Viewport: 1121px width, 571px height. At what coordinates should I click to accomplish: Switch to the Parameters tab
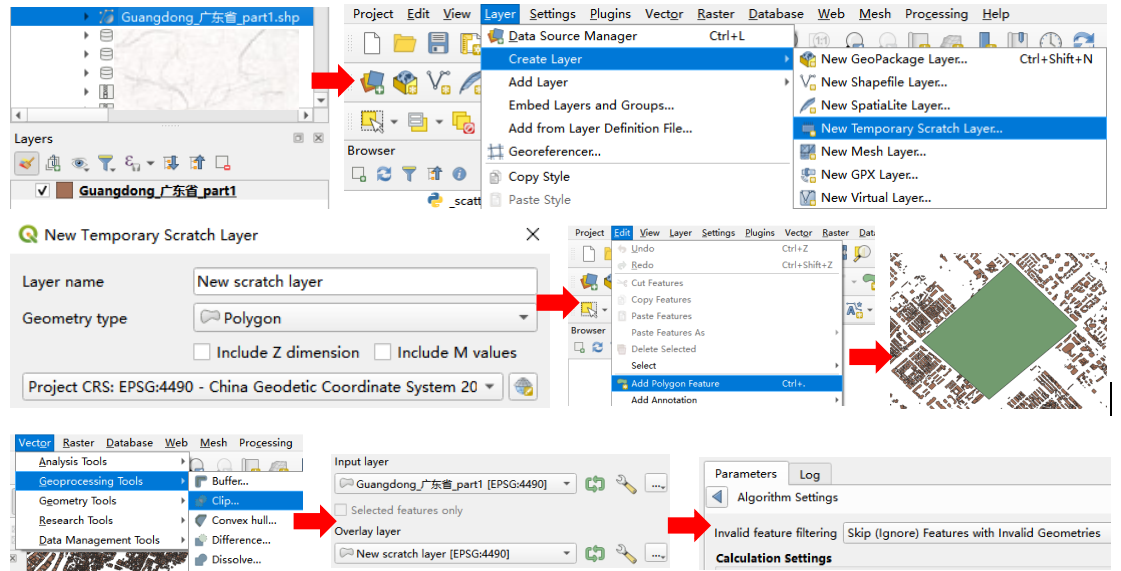pyautogui.click(x=746, y=474)
